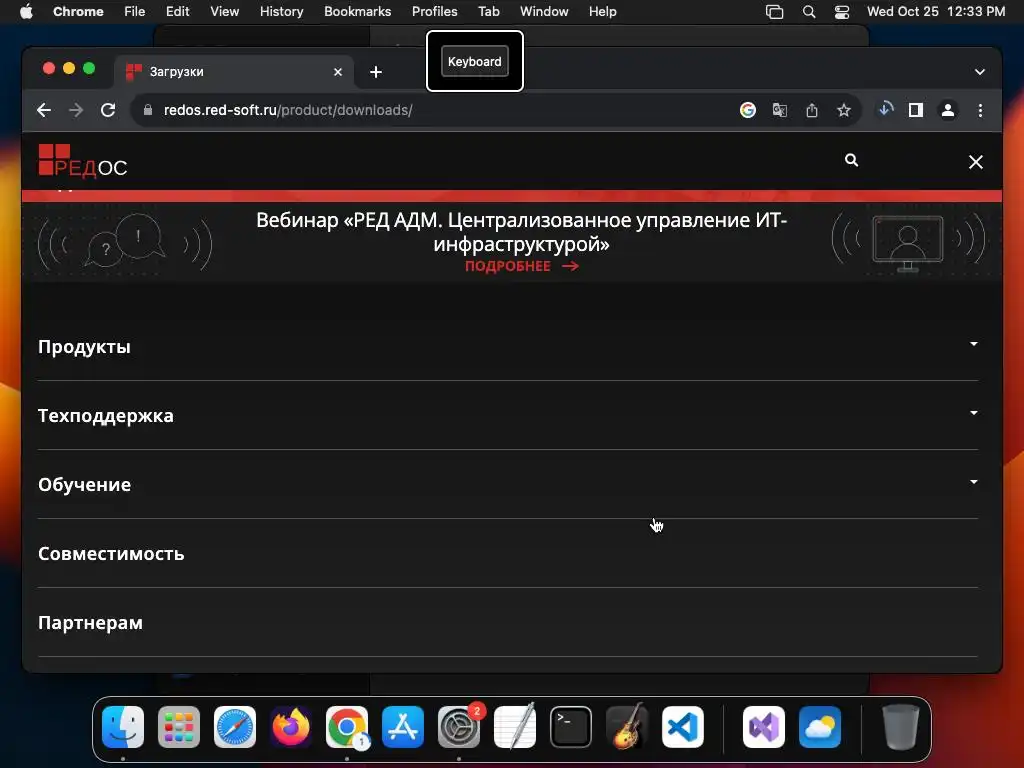Open Control Center in menu bar
The height and width of the screenshot is (768, 1024).
click(842, 12)
